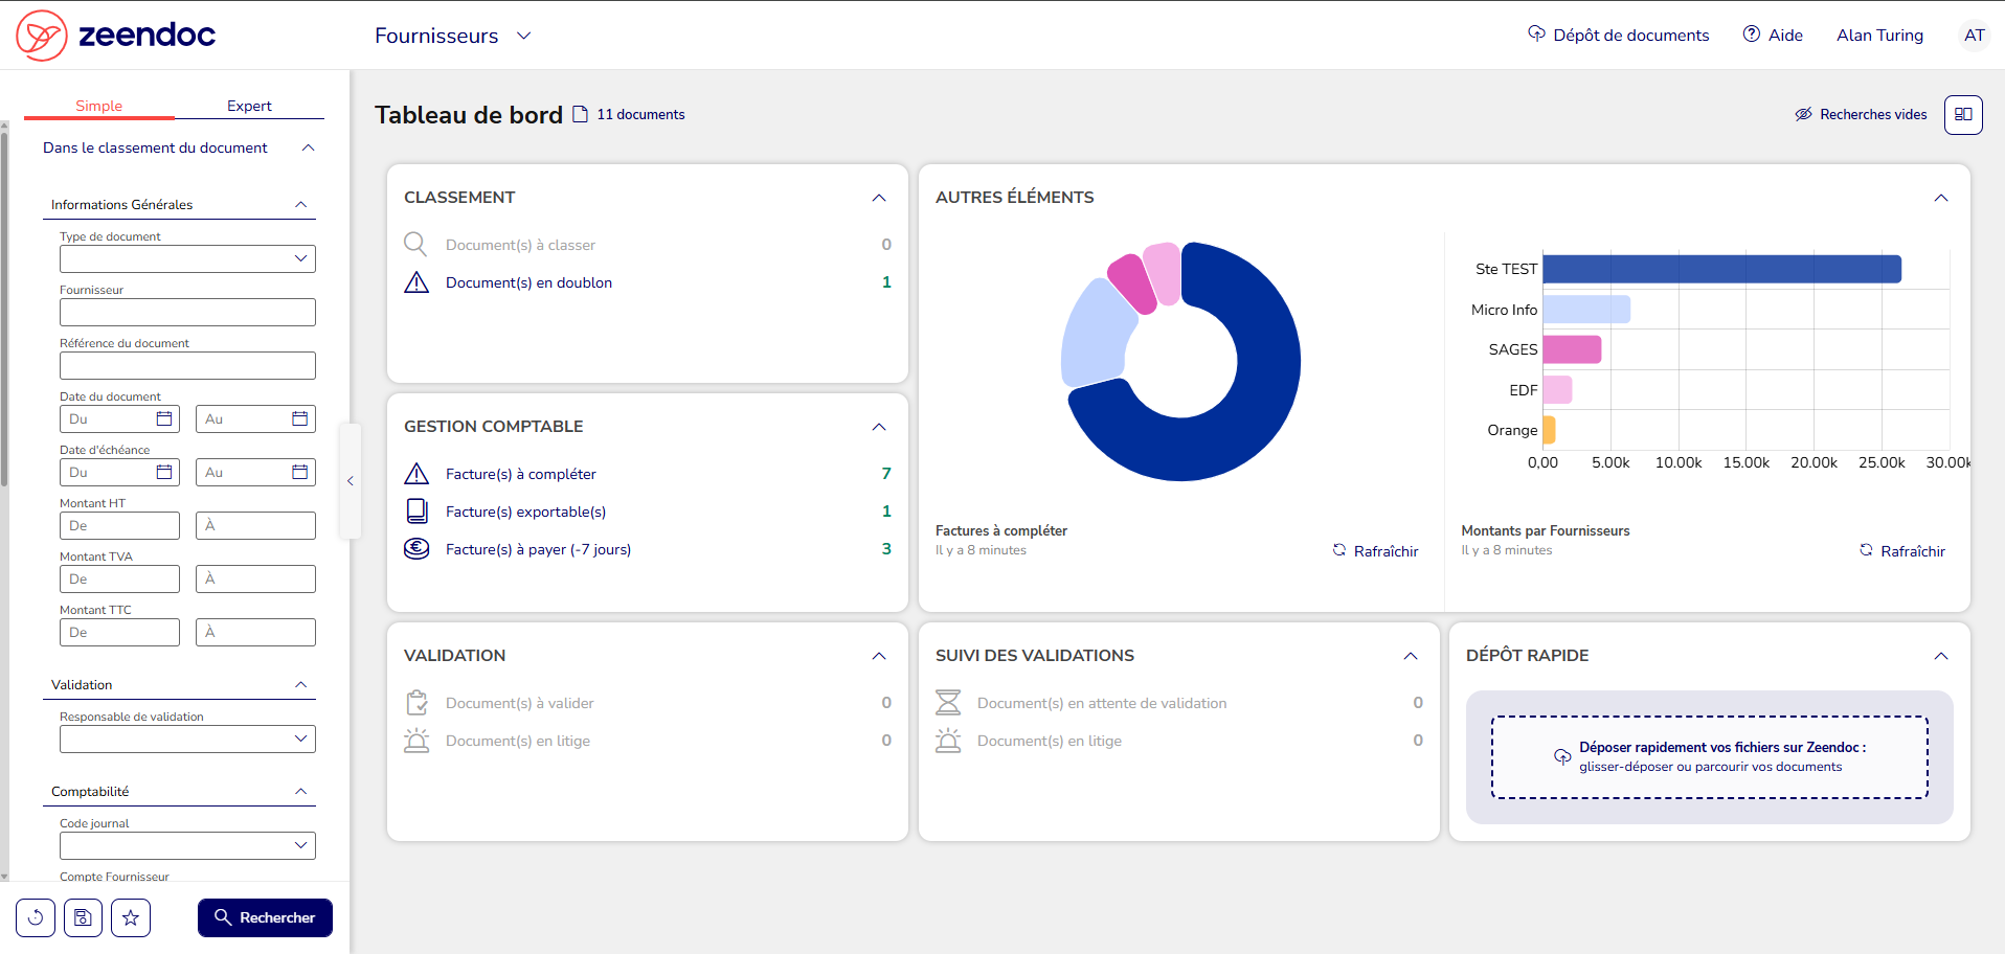Toggle Recherches vides visibility
The image size is (2005, 954).
[x=1861, y=114]
